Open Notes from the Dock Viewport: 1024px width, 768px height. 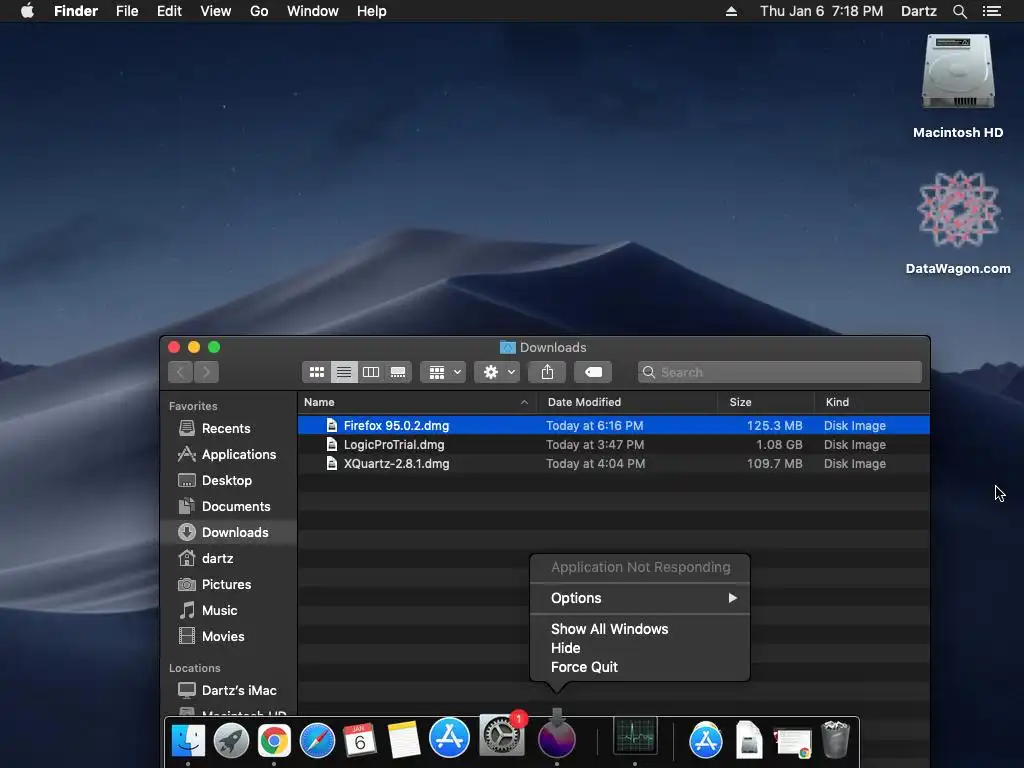(x=404, y=741)
